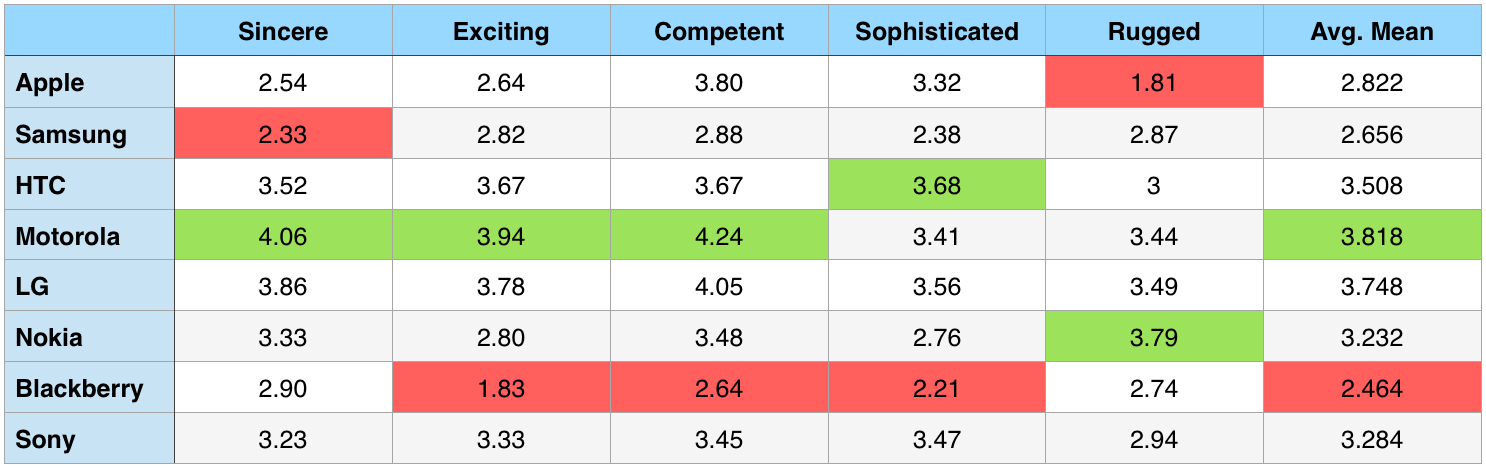Click the Motorola row label

click(x=68, y=237)
